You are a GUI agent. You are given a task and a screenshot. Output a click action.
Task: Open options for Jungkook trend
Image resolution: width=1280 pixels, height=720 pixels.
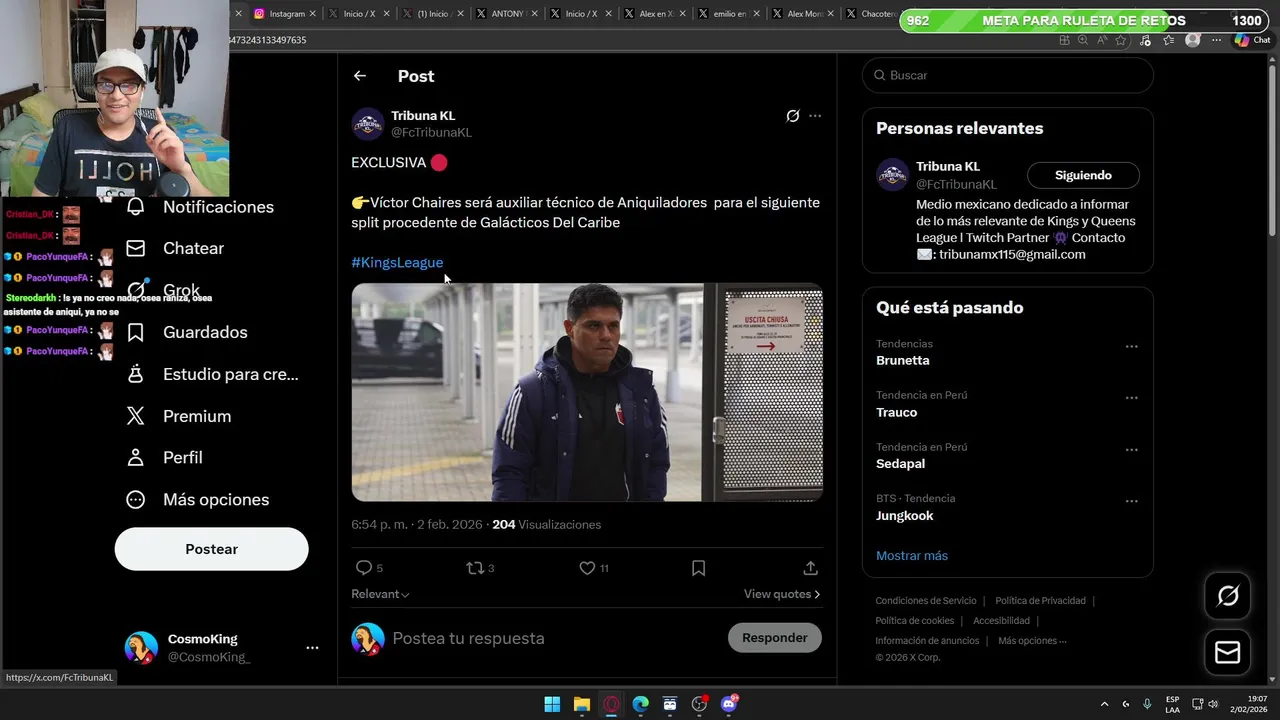coord(1131,501)
